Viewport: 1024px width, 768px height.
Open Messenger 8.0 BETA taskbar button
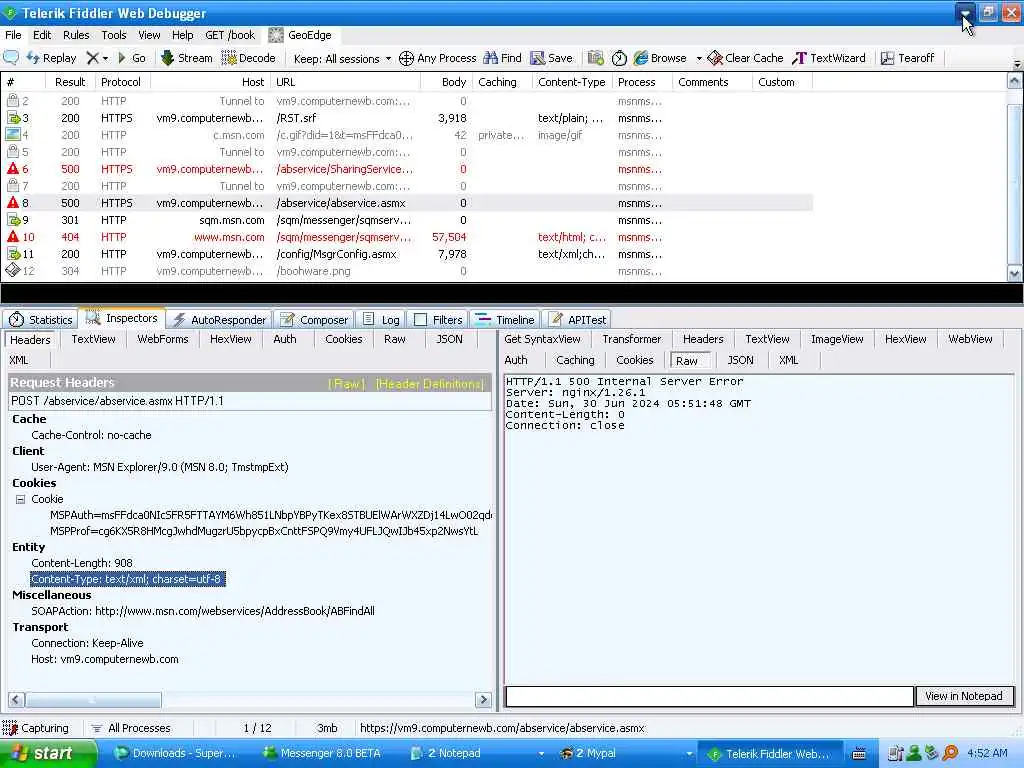coord(322,754)
